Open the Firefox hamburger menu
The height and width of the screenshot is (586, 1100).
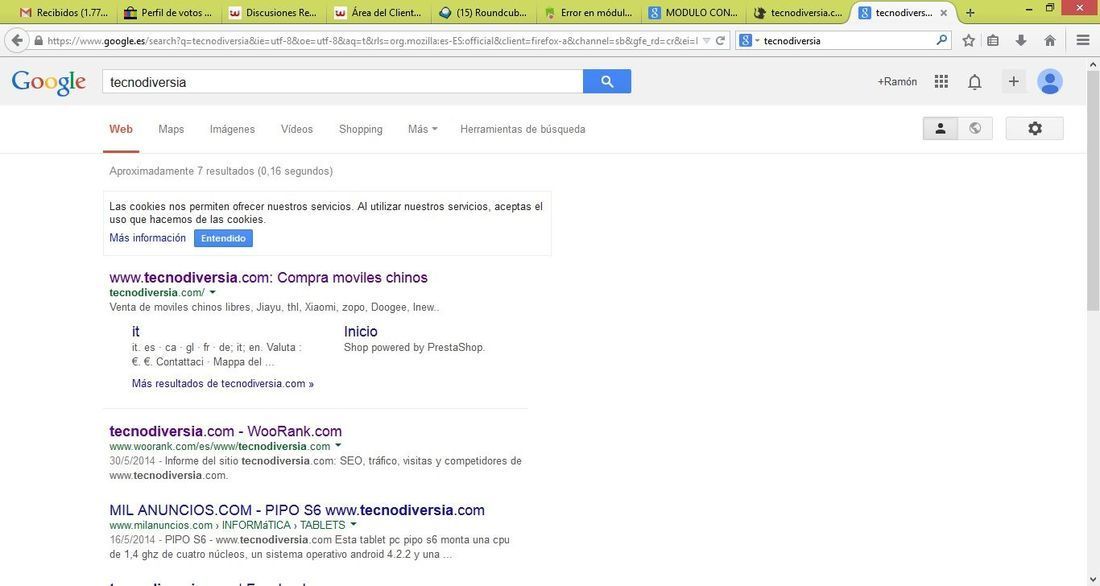tap(1083, 41)
